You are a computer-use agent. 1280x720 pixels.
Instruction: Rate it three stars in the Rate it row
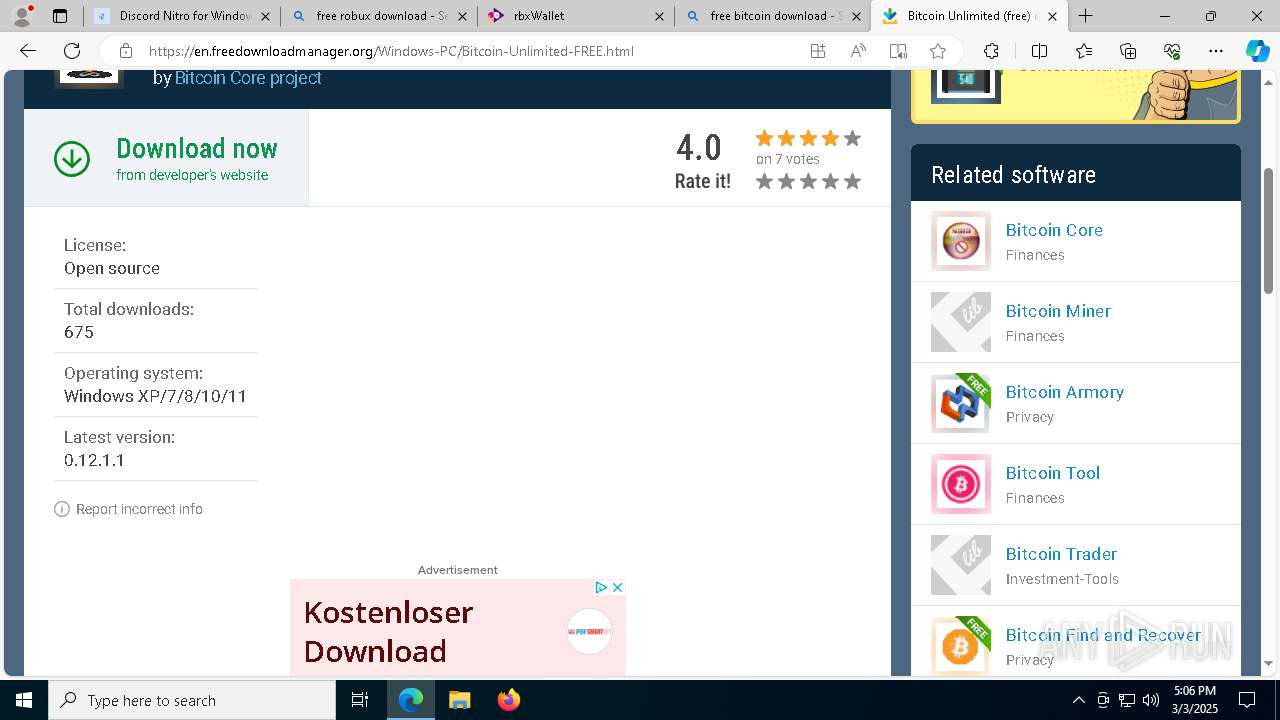[x=808, y=181]
